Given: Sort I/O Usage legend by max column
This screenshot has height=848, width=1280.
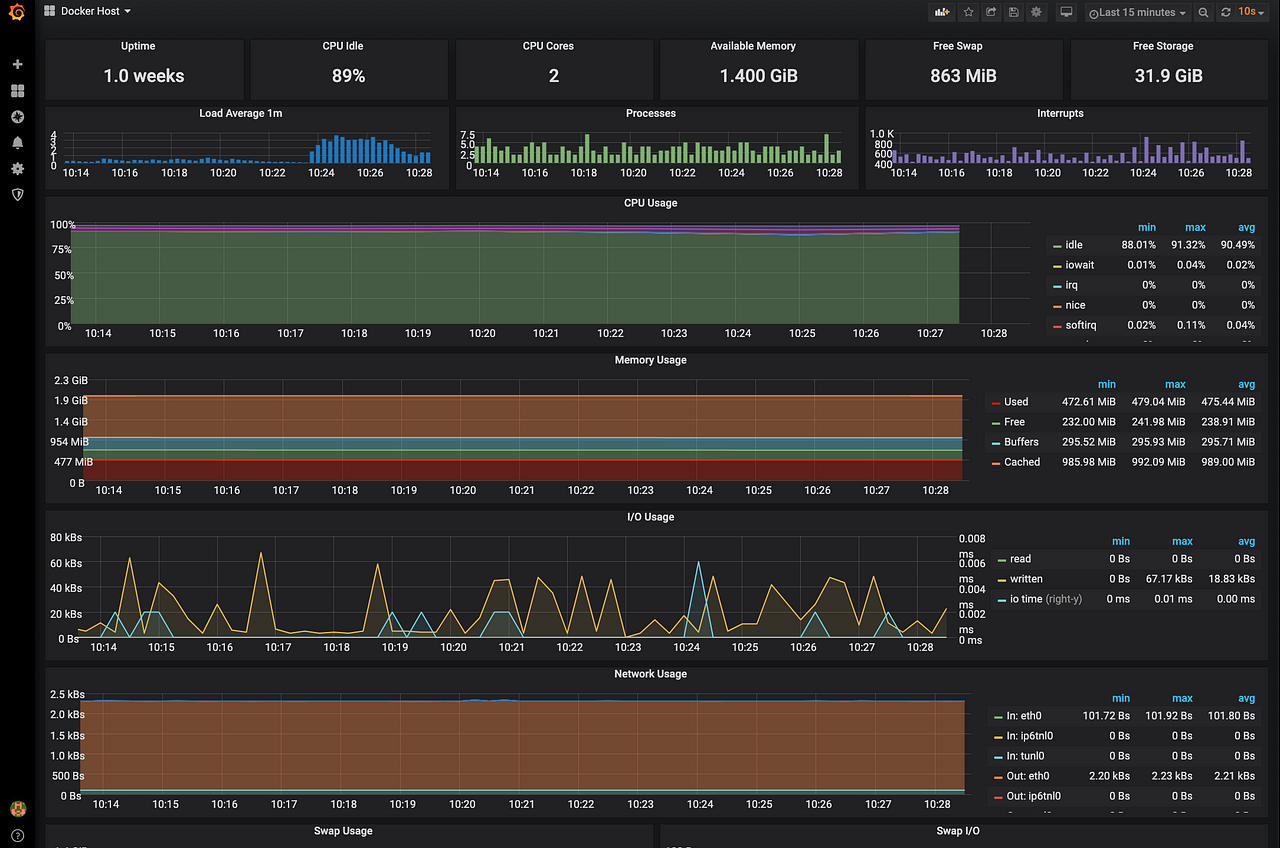Looking at the screenshot, I should click(x=1182, y=541).
